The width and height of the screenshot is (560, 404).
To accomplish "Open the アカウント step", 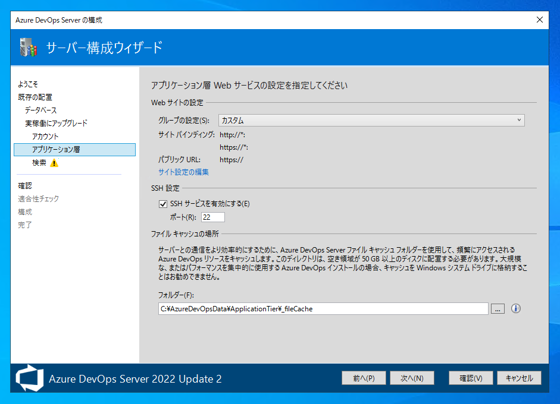I will click(x=45, y=136).
